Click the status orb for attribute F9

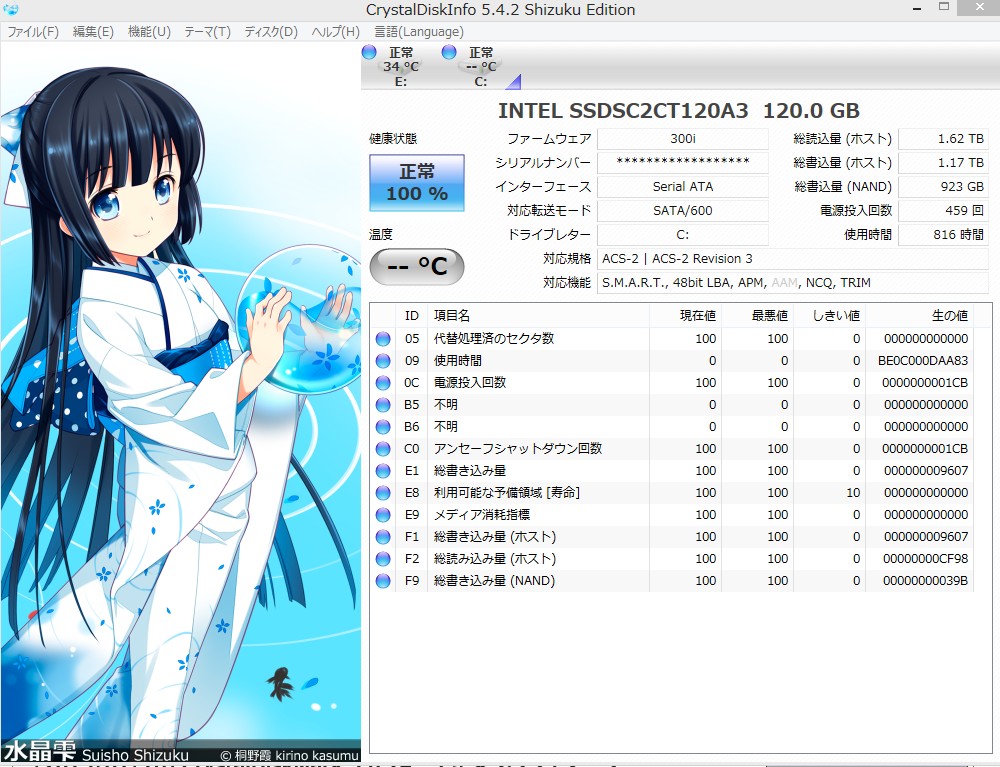point(383,581)
